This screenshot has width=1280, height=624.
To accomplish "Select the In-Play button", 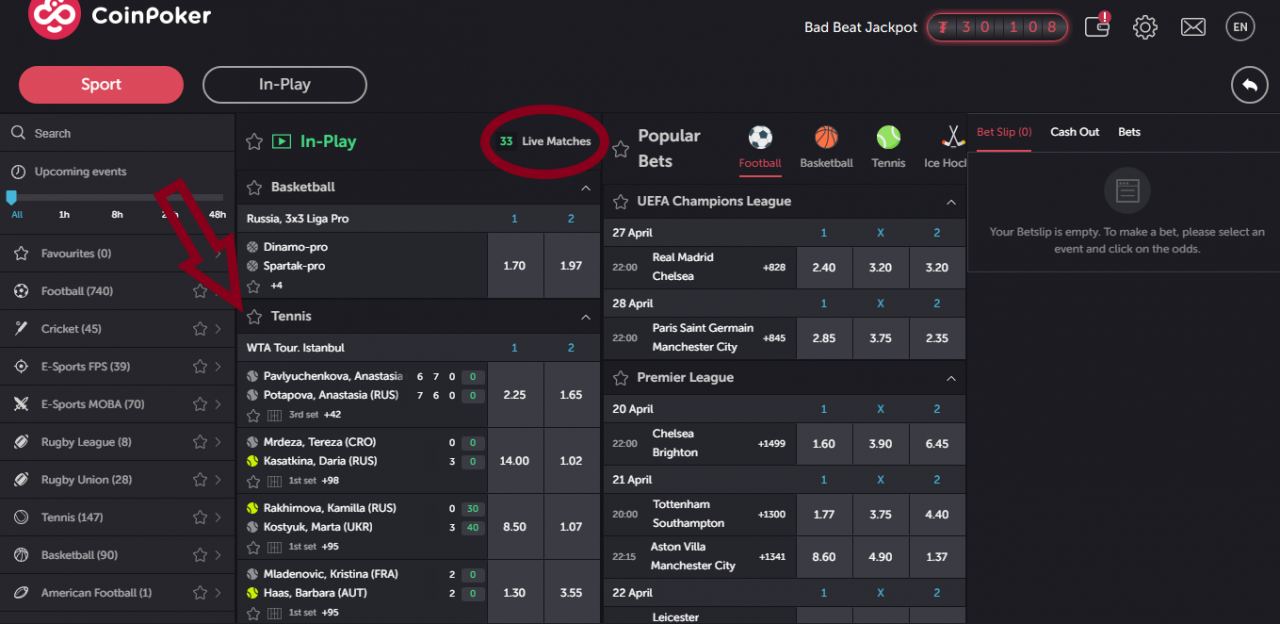I will tap(285, 85).
